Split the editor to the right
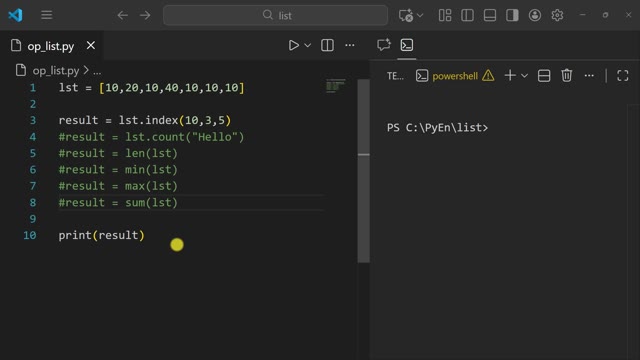The height and width of the screenshot is (360, 640). coord(327,45)
